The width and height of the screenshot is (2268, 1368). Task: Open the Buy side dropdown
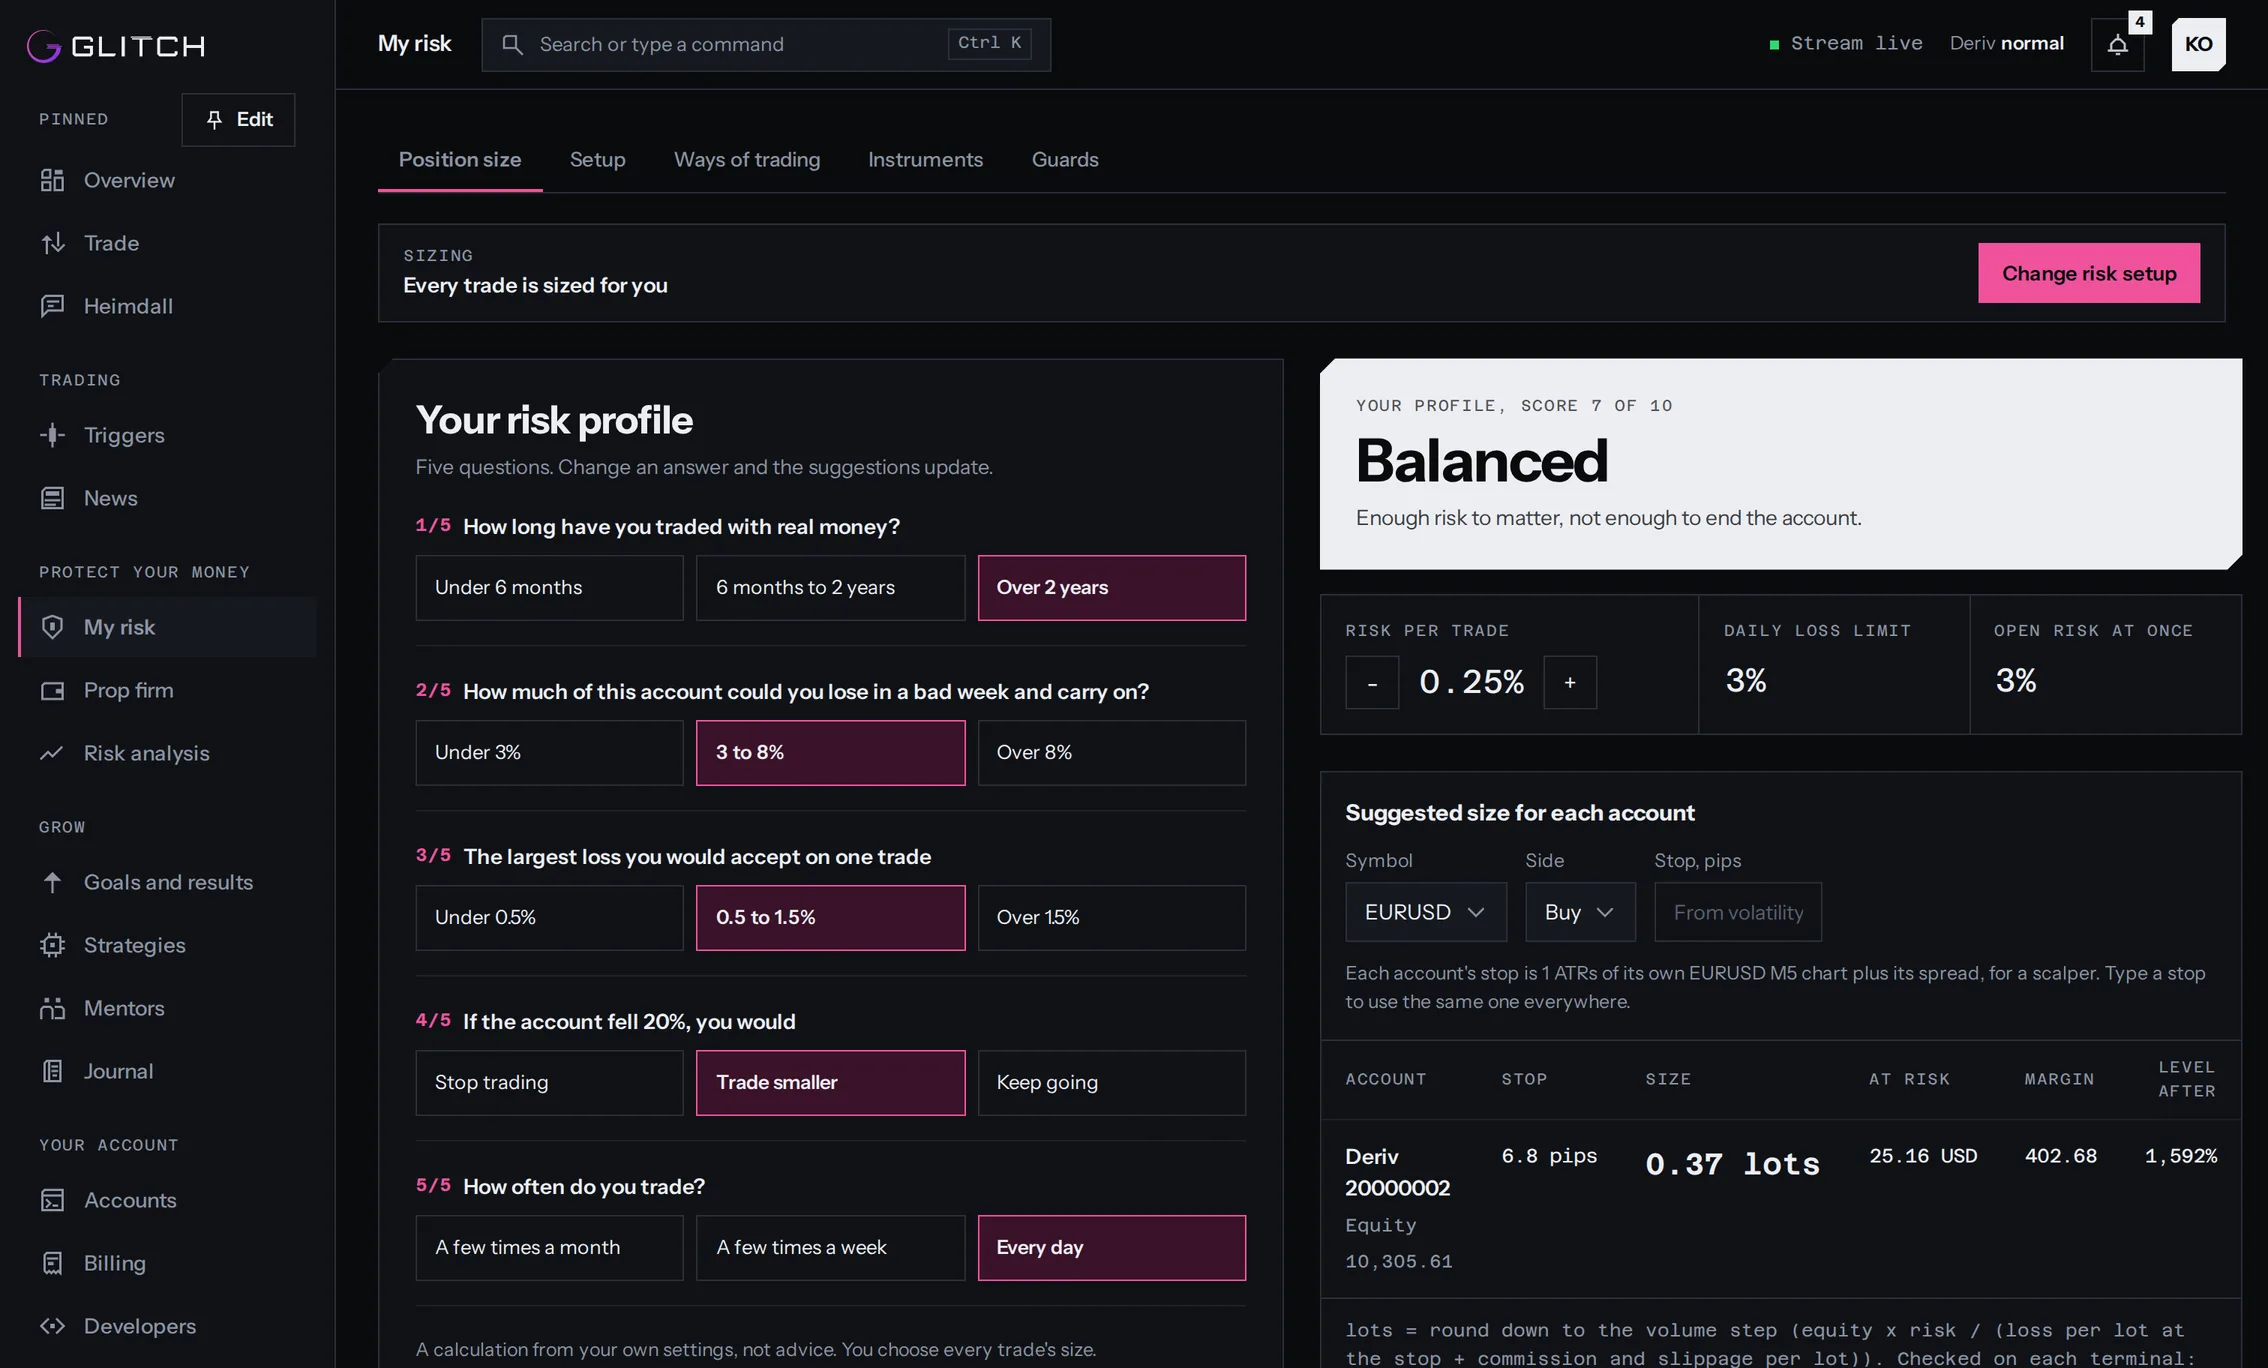(1580, 912)
